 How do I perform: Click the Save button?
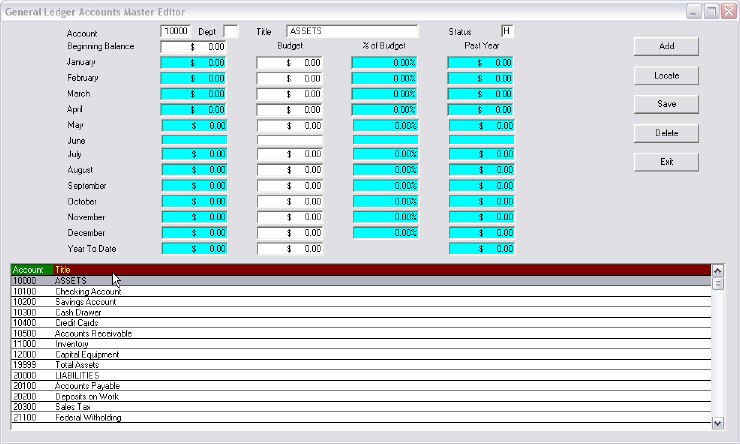665,104
